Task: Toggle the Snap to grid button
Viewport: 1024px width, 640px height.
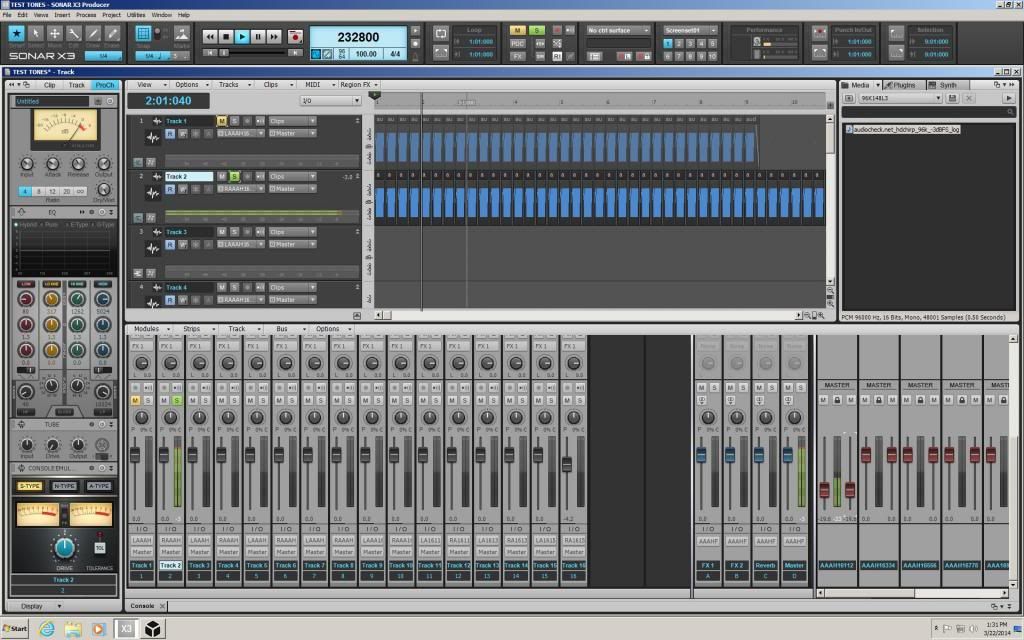Action: [x=143, y=33]
